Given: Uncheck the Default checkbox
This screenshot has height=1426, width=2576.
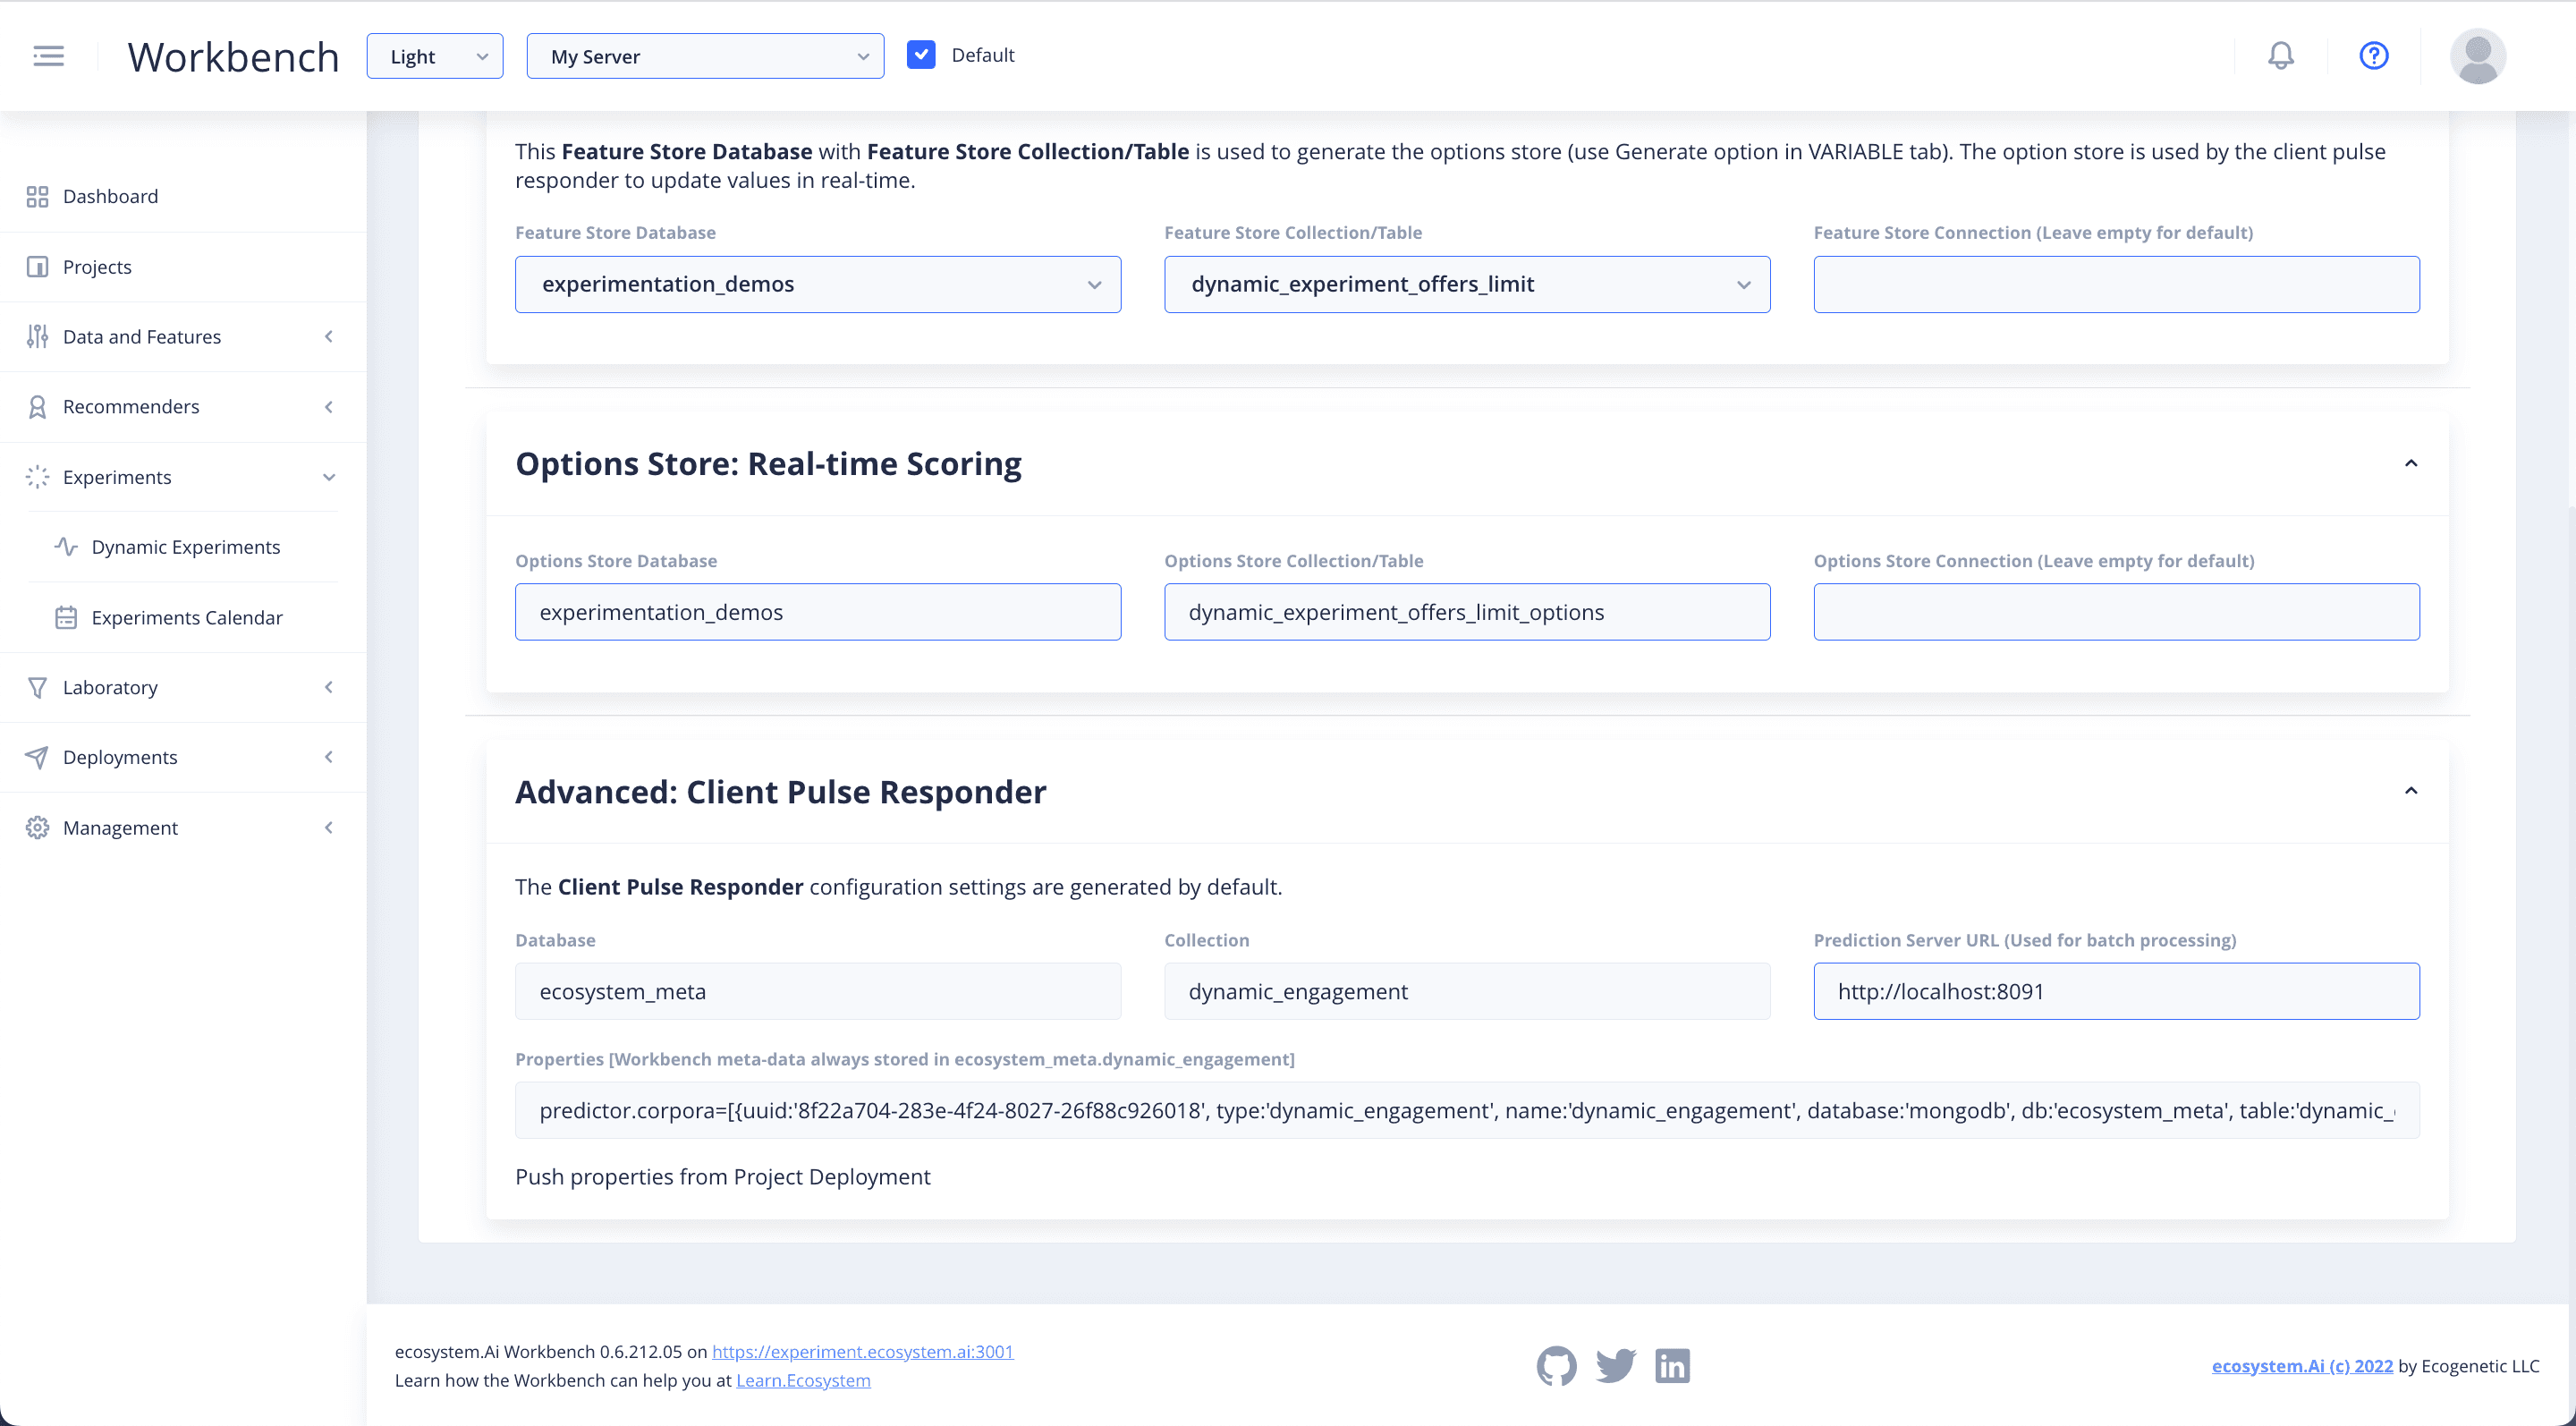Looking at the screenshot, I should 921,54.
